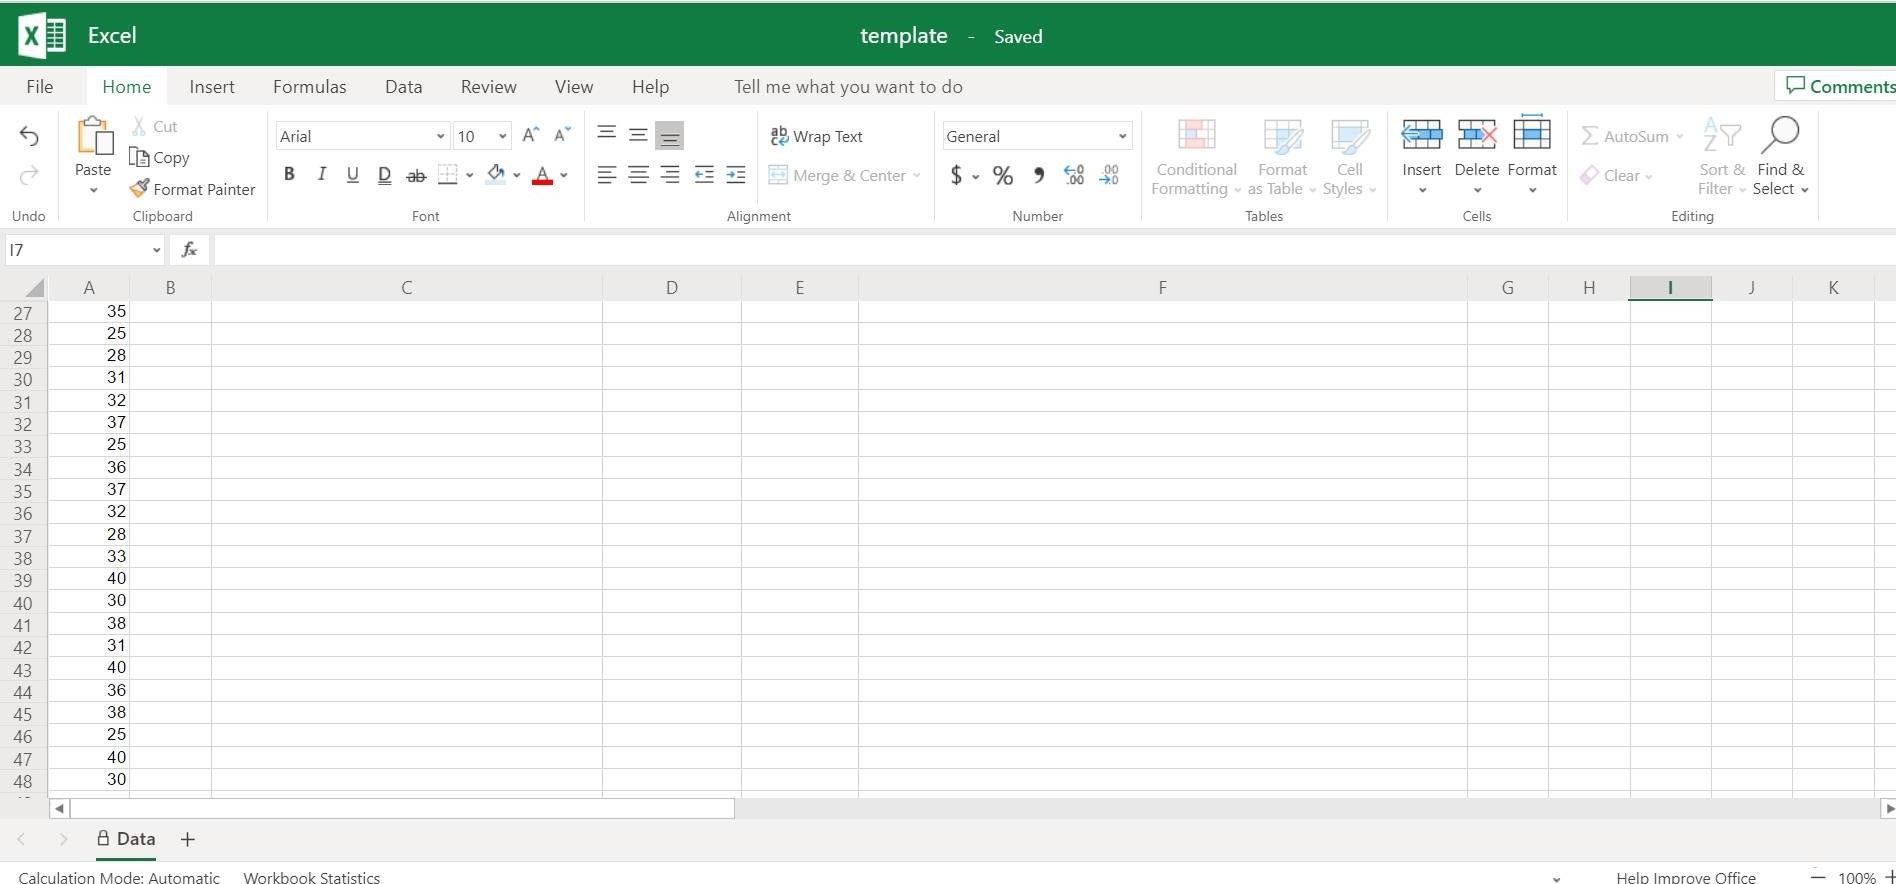Image resolution: width=1896 pixels, height=884 pixels.
Task: Click the Percent Style icon
Action: pos(1002,176)
